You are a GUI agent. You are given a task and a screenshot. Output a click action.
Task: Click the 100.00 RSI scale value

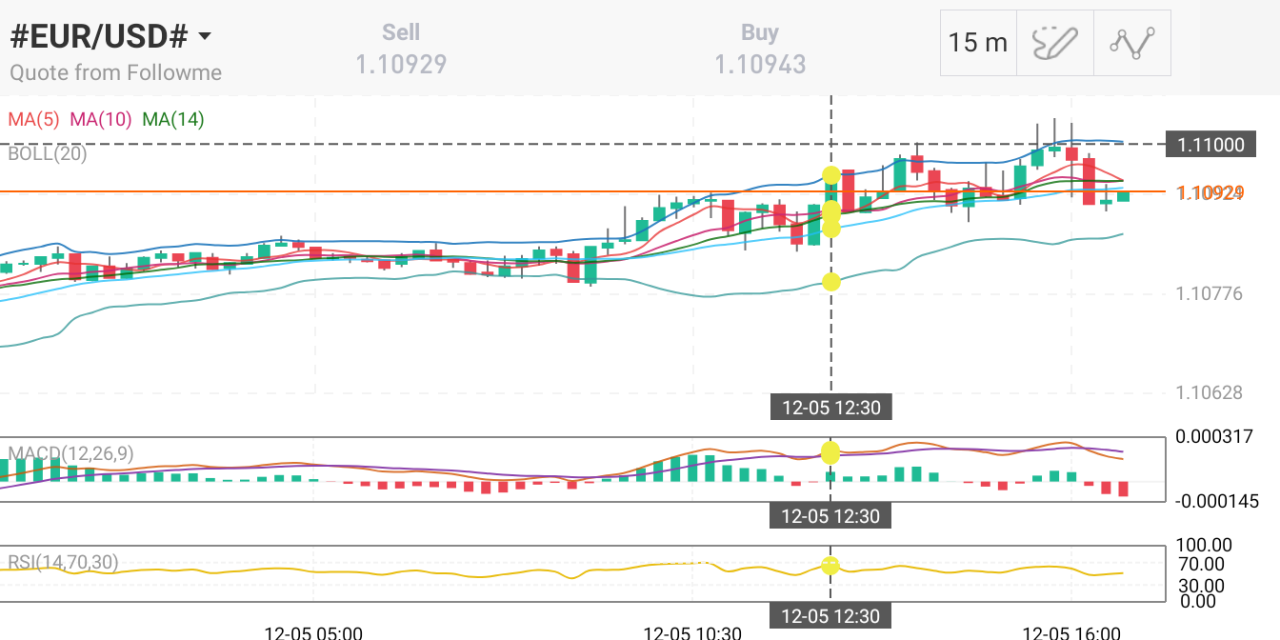(1204, 545)
